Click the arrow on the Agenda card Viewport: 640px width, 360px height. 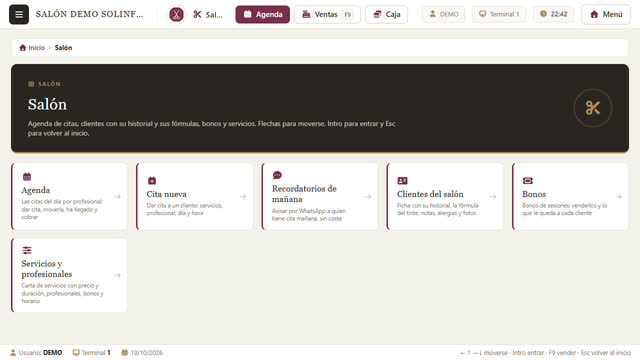(118, 197)
